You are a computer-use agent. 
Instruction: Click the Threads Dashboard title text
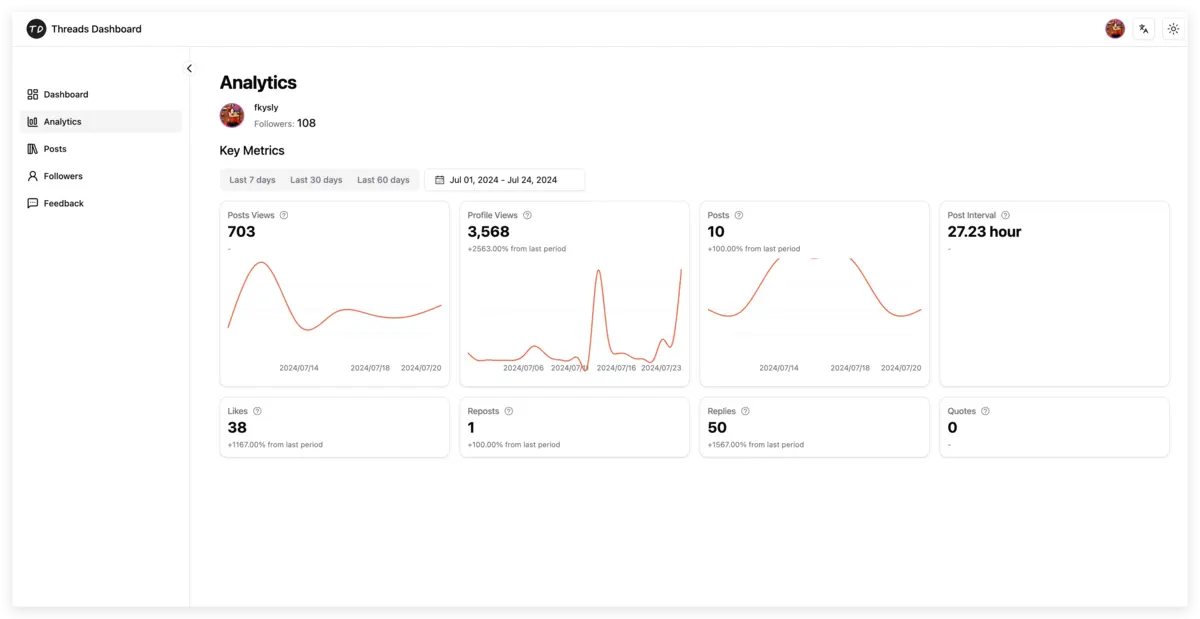96,29
